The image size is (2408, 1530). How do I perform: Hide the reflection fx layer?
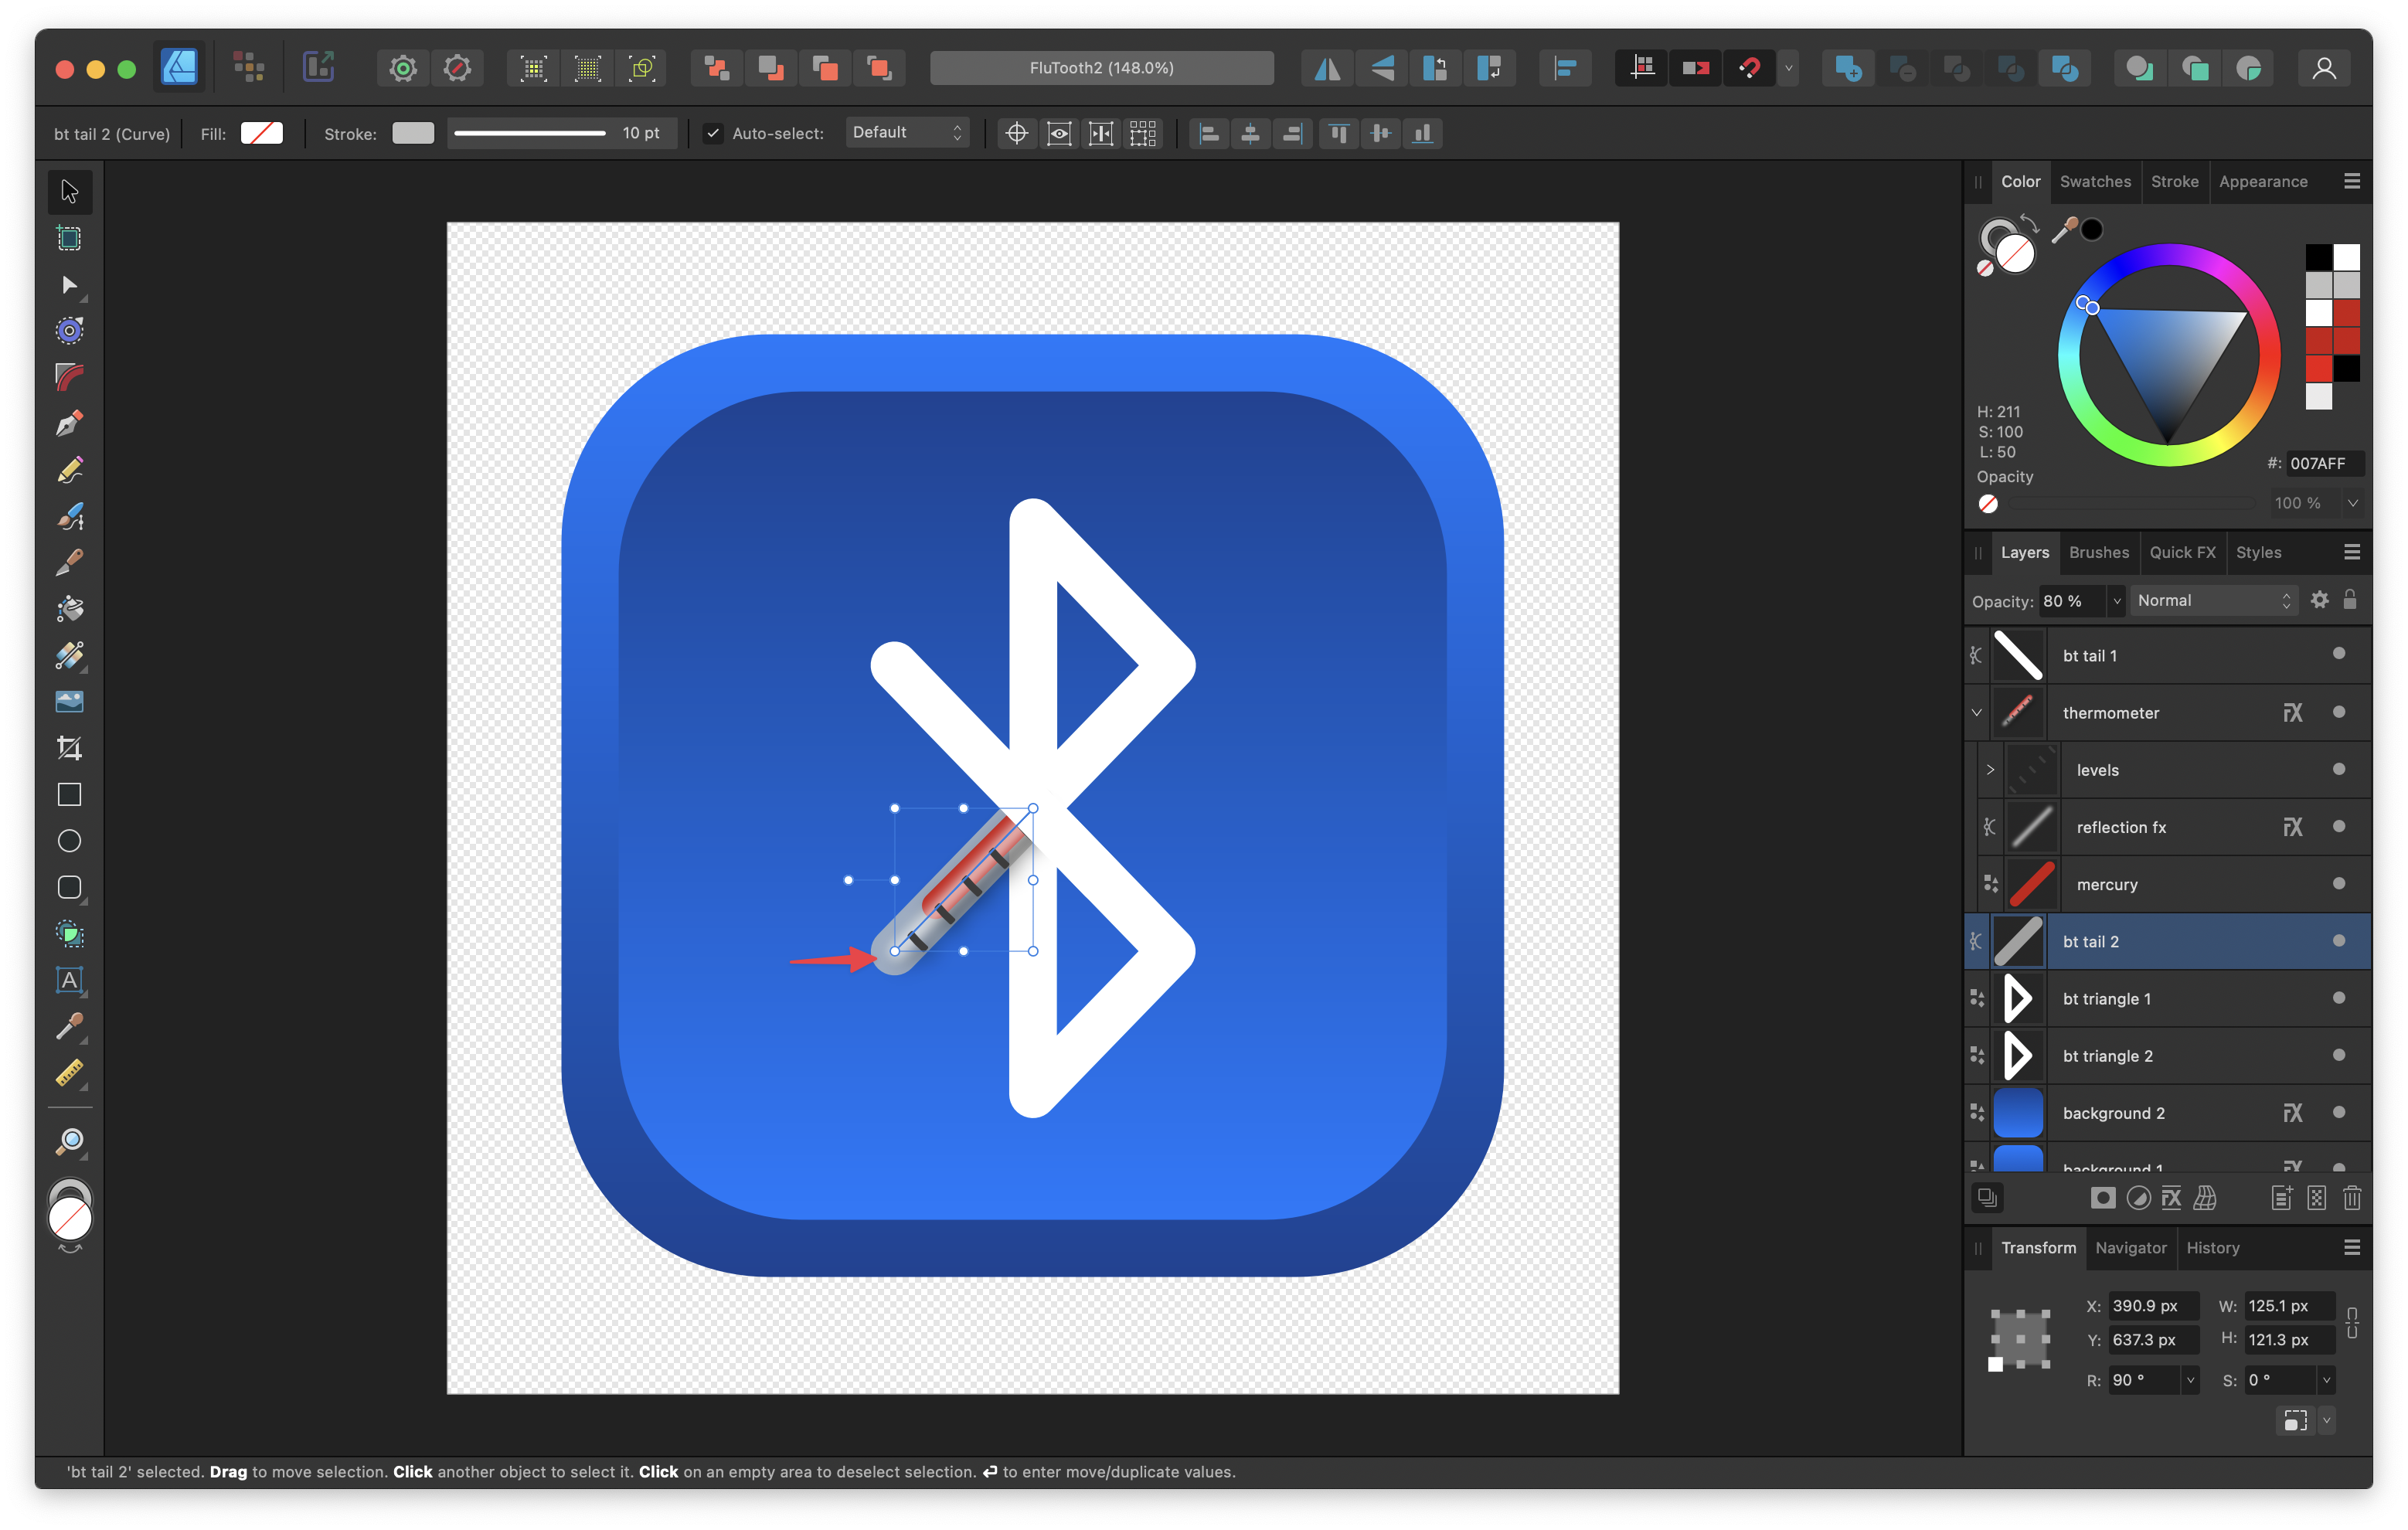coord(2339,826)
